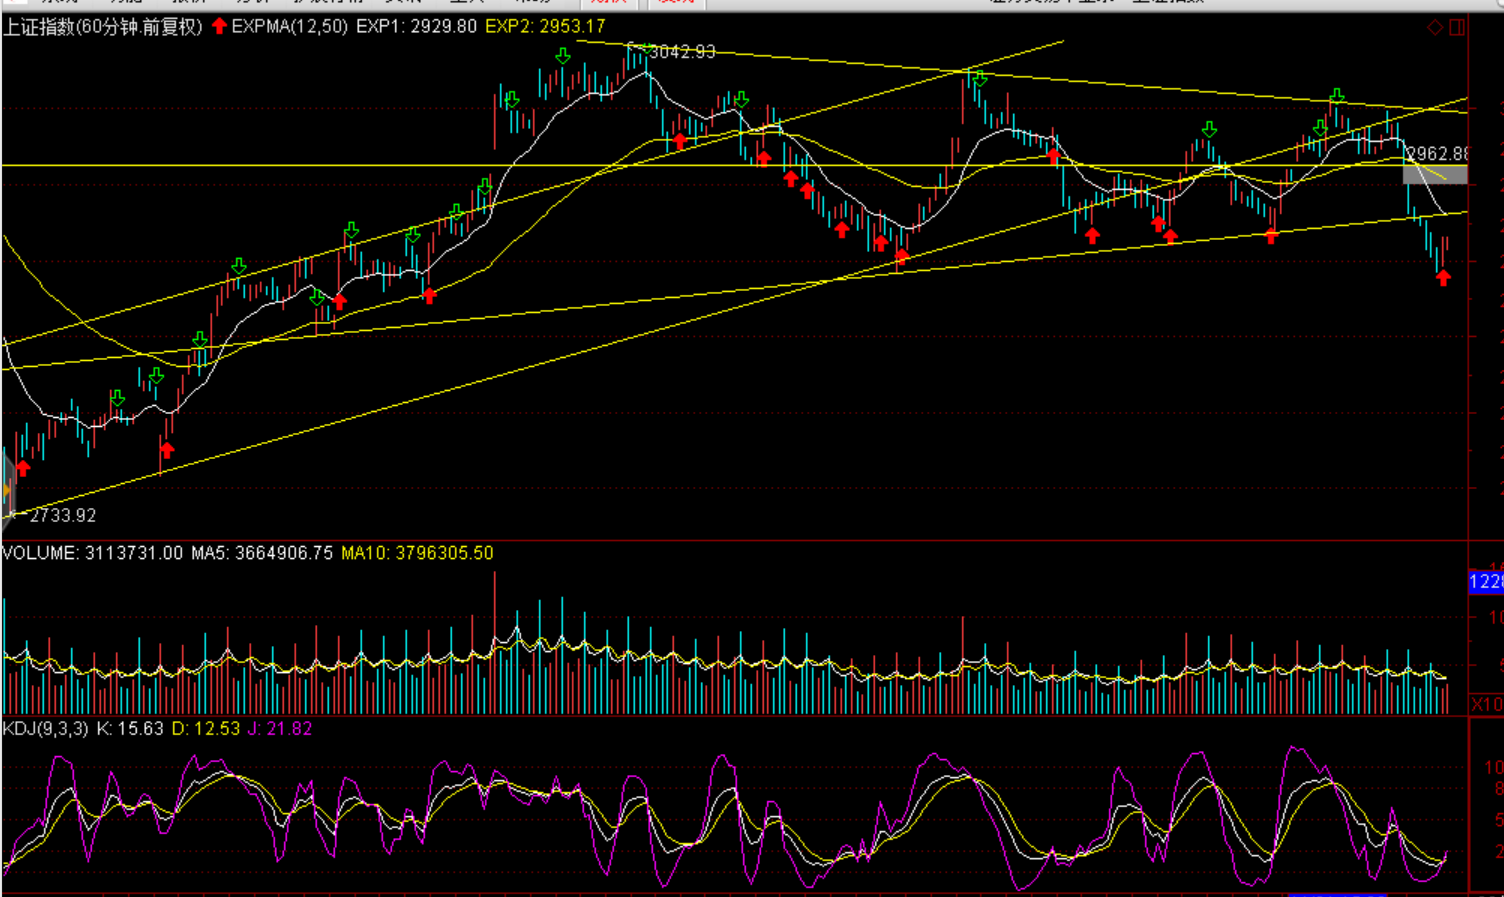This screenshot has width=1504, height=897.
Task: Select the EXP1 white line value
Action: [x=416, y=27]
